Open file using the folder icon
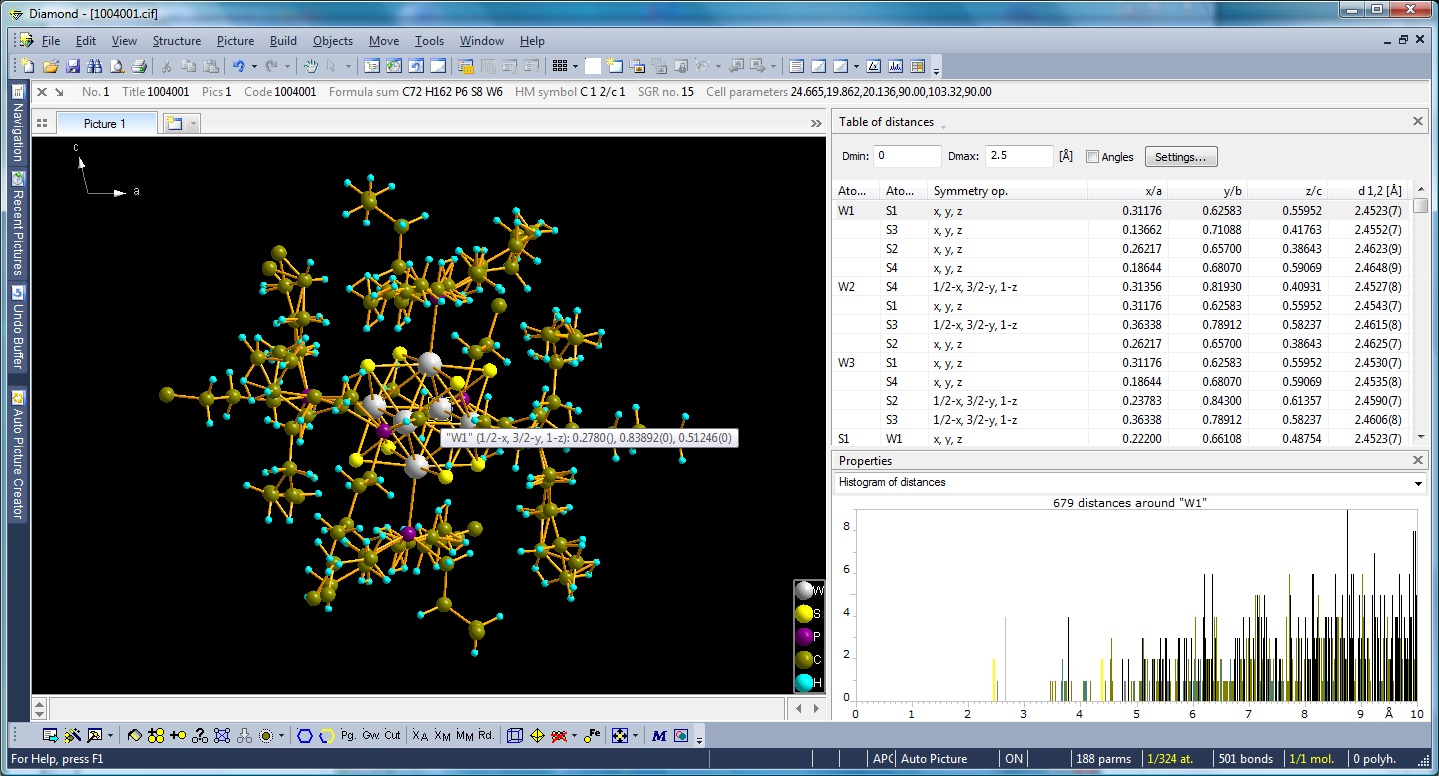 point(50,66)
